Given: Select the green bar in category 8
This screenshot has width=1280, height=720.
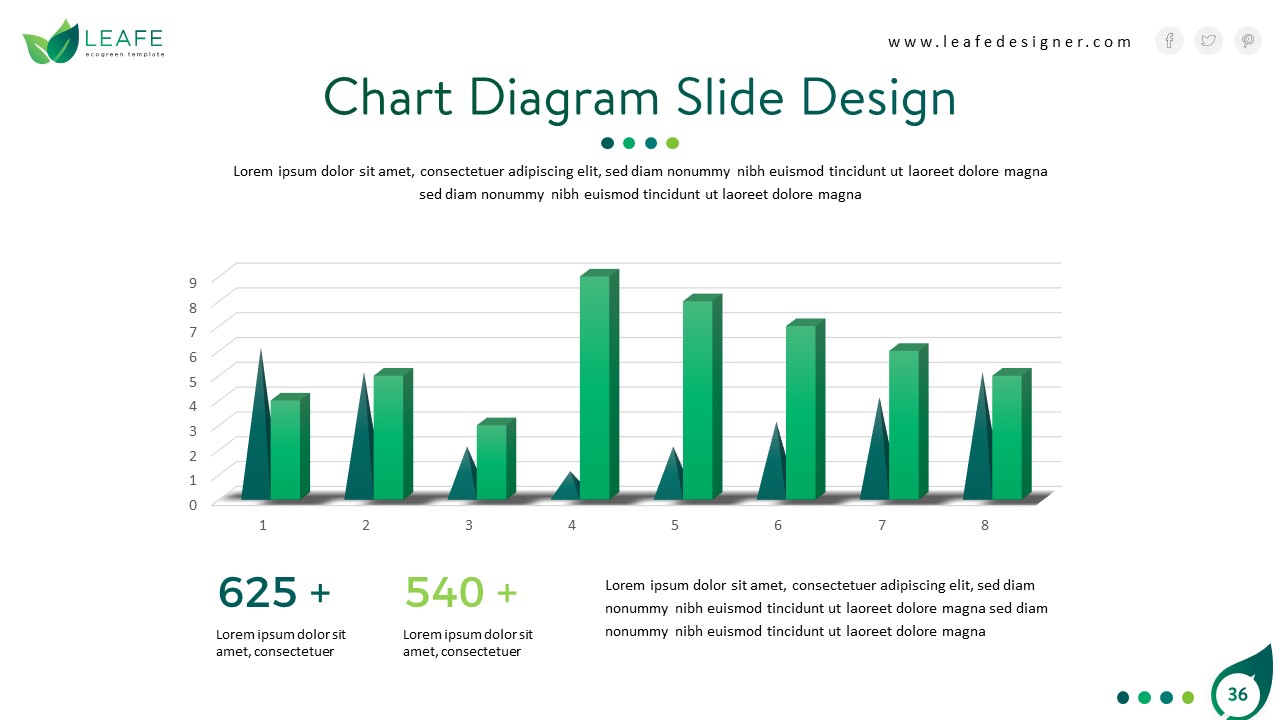Looking at the screenshot, I should tap(1011, 435).
